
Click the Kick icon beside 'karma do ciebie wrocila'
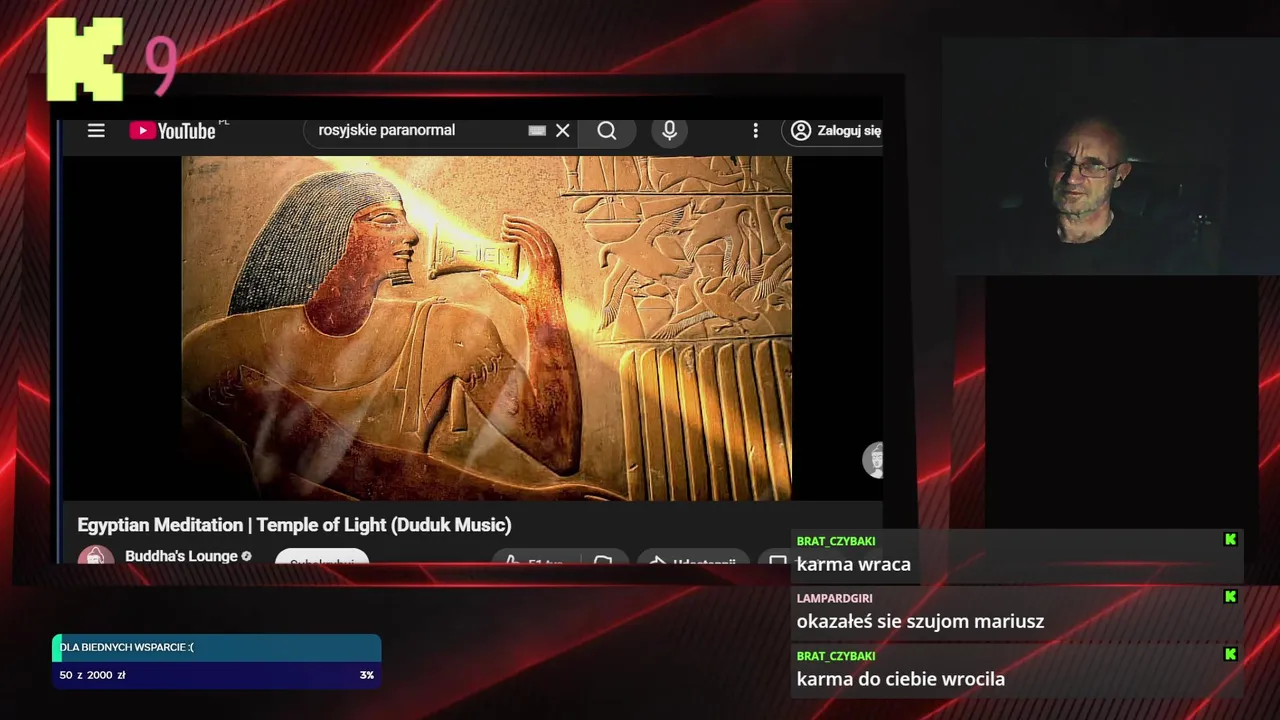(1230, 654)
